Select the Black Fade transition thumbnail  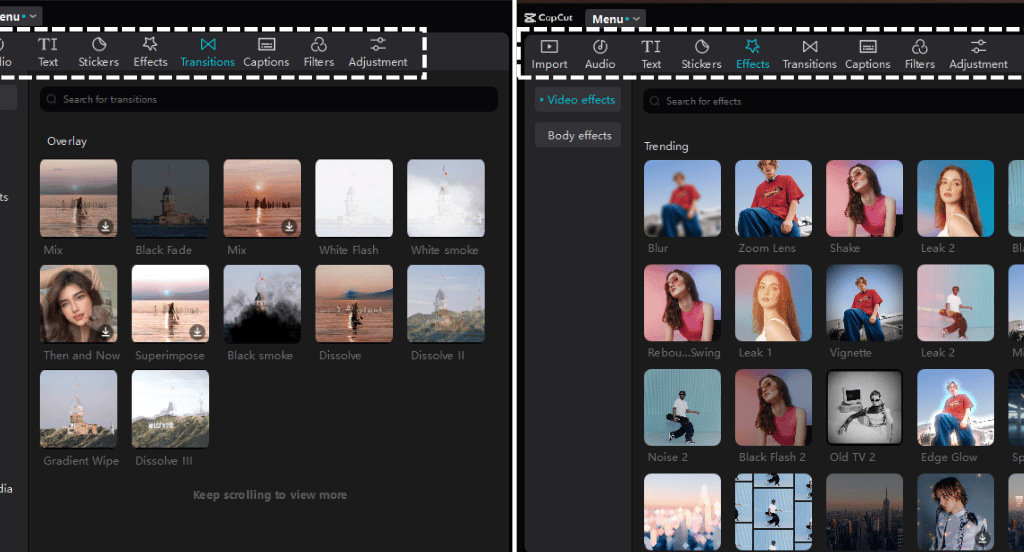[x=170, y=198]
